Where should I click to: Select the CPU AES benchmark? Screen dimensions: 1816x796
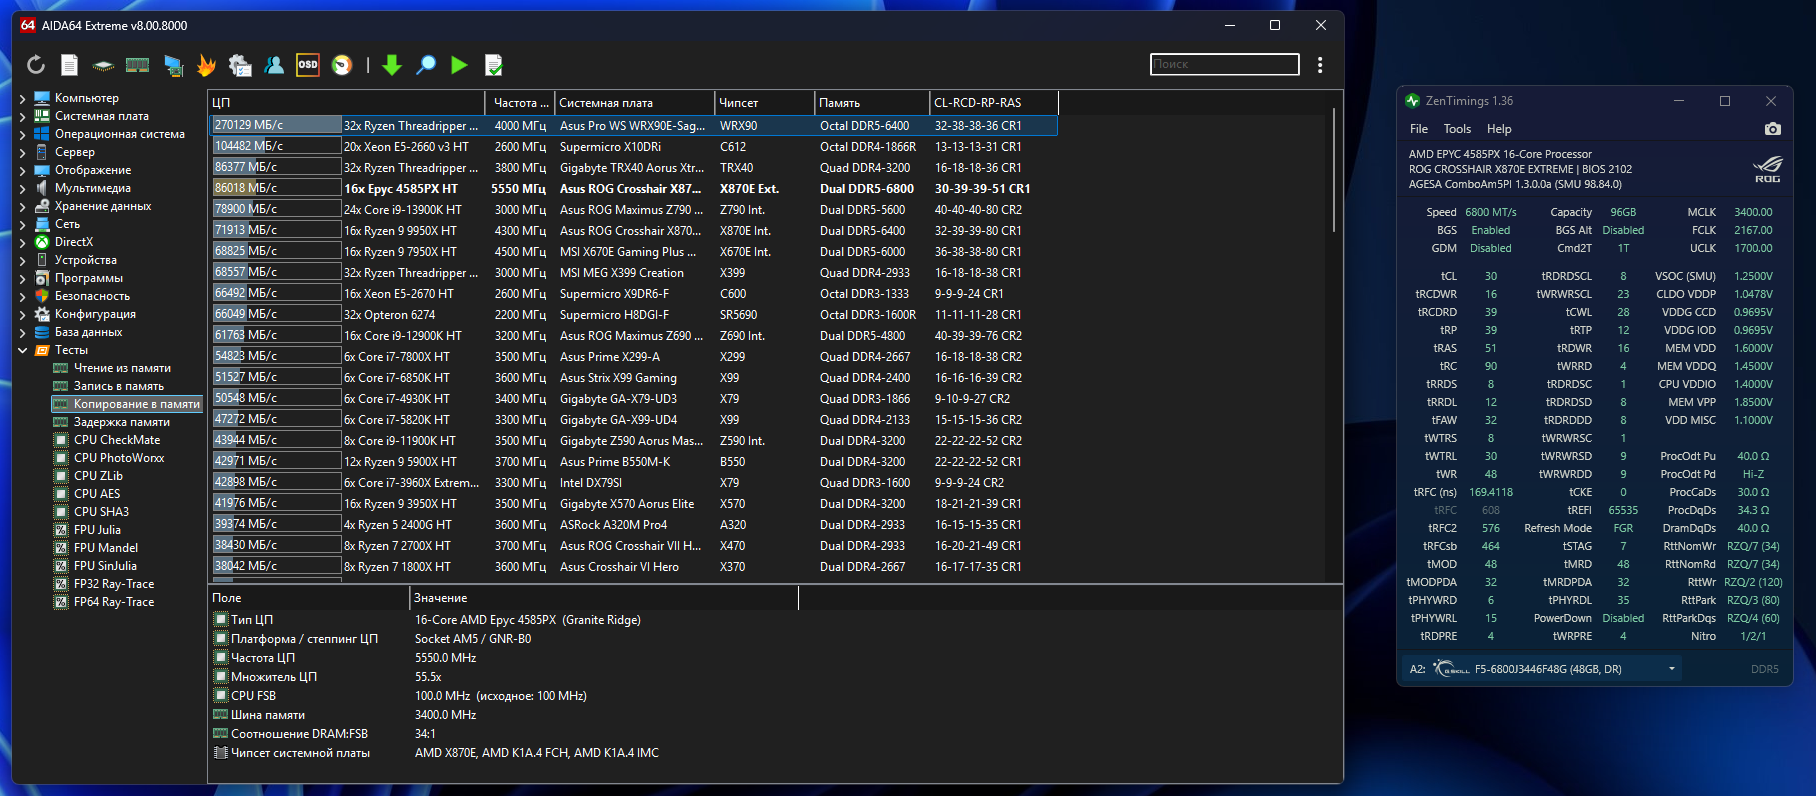(97, 494)
